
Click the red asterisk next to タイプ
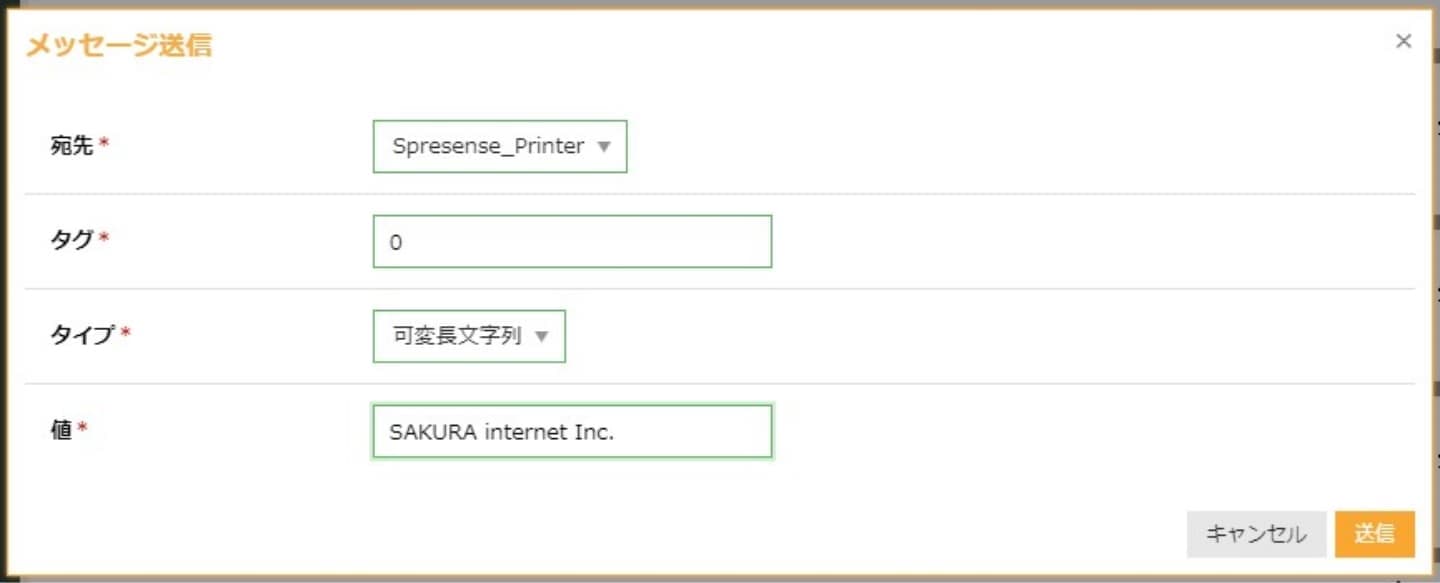126,335
